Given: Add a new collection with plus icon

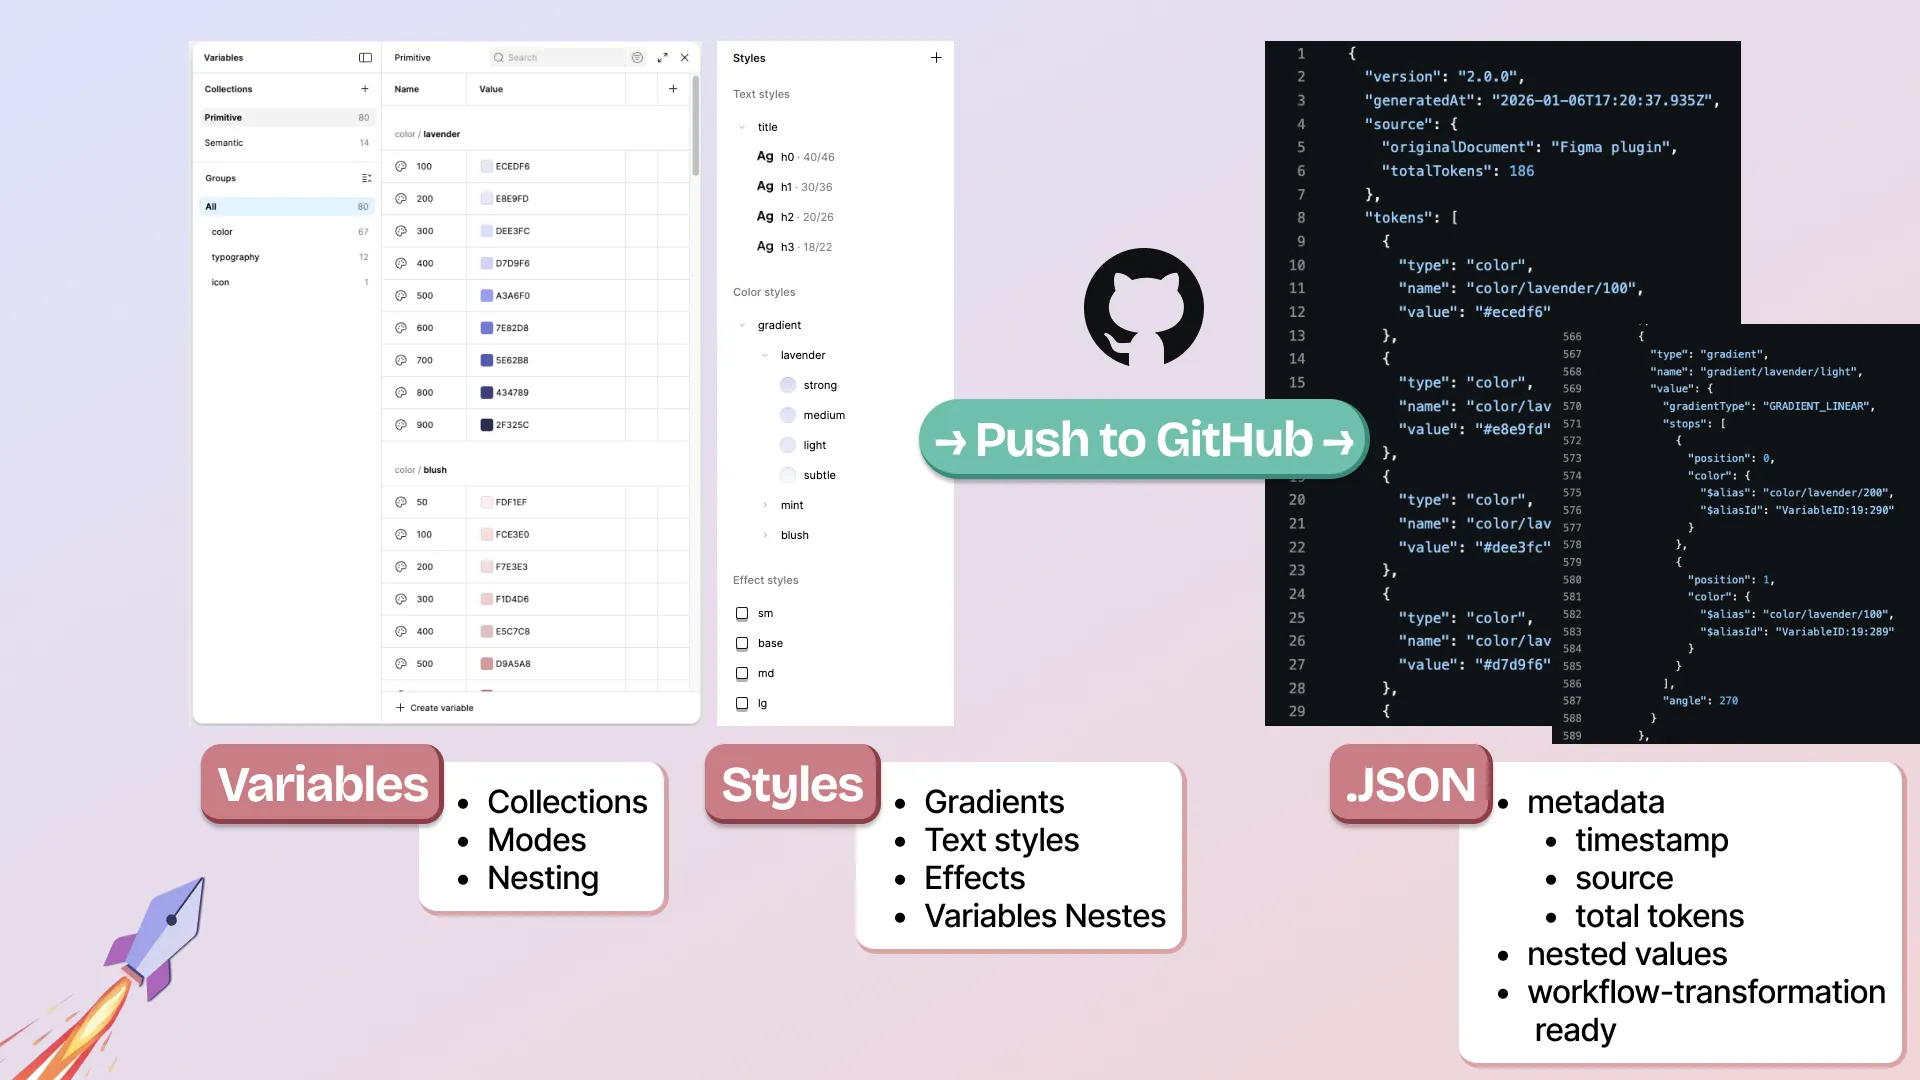Looking at the screenshot, I should coord(365,89).
